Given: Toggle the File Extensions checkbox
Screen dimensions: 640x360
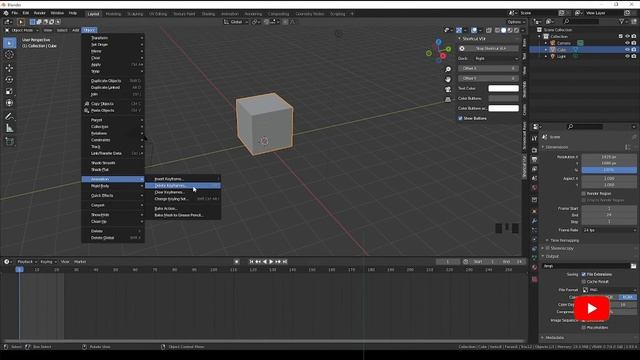Looking at the screenshot, I should click(x=584, y=274).
